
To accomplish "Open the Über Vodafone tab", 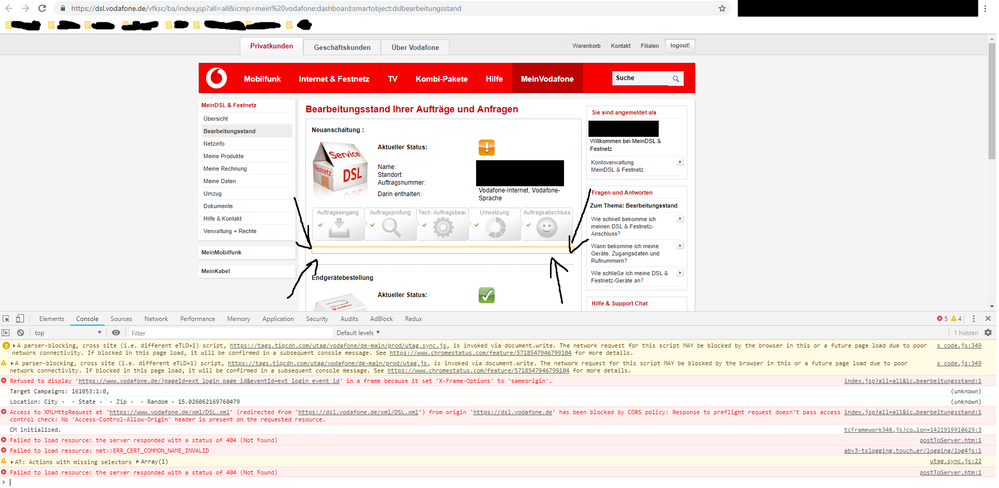I will [415, 47].
